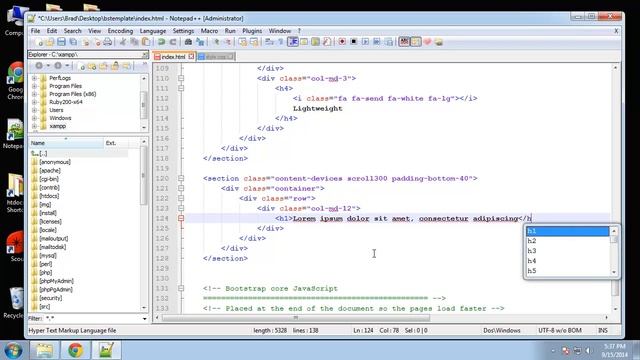
Task: Close the index.html tab
Action: pos(191,57)
